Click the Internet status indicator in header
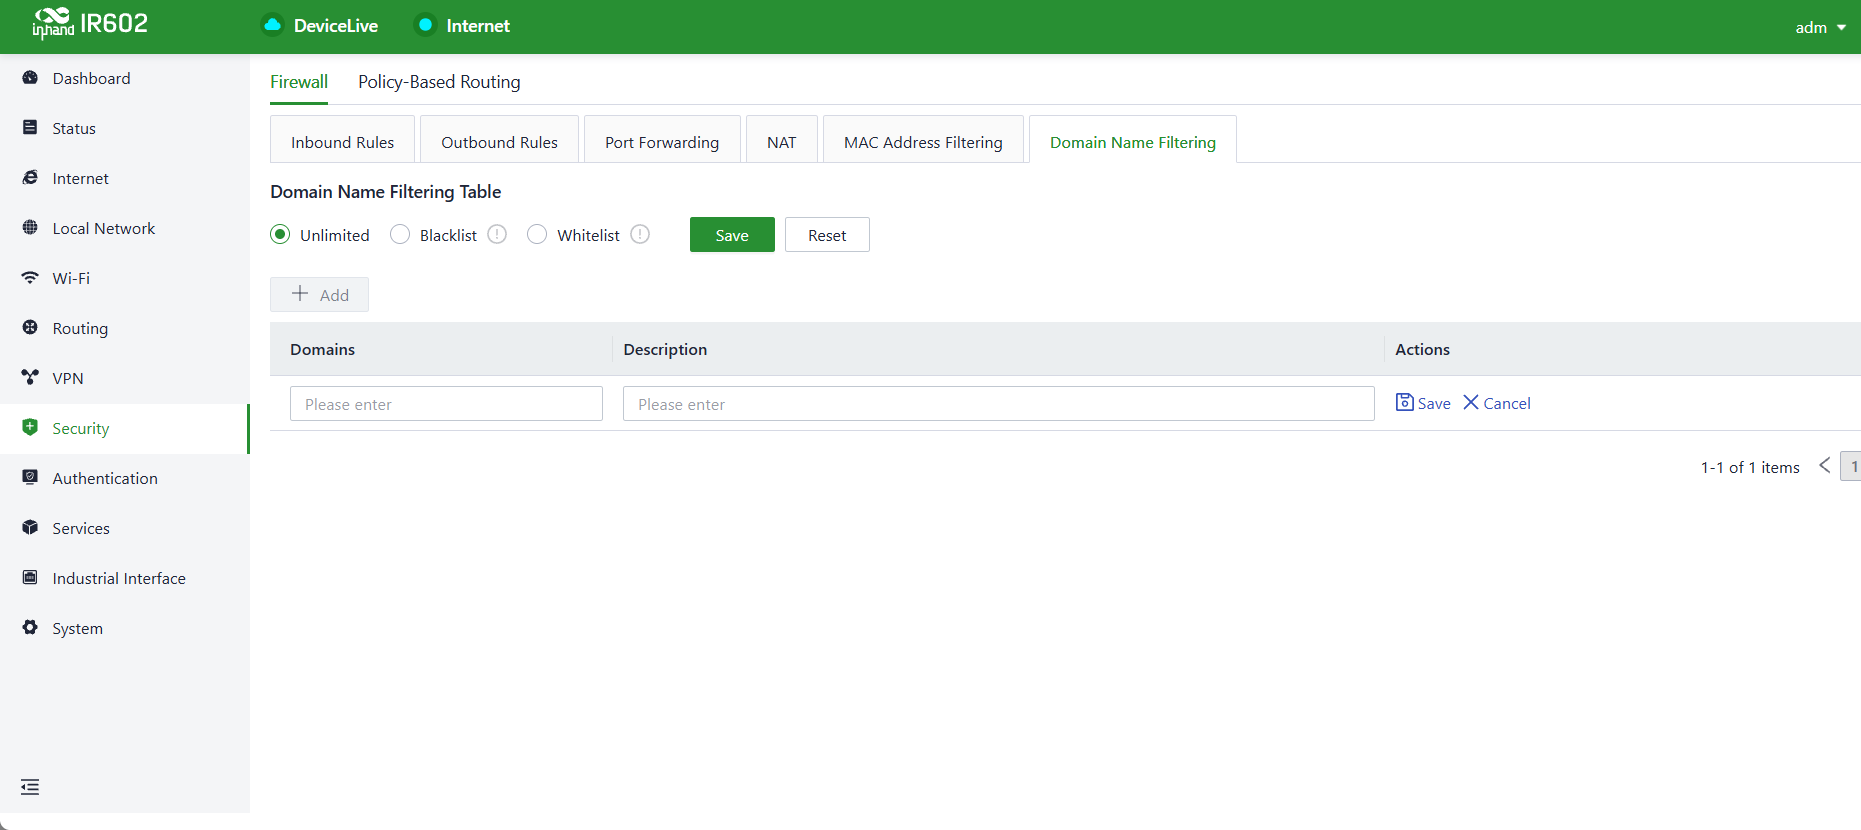This screenshot has width=1861, height=830. pos(425,25)
